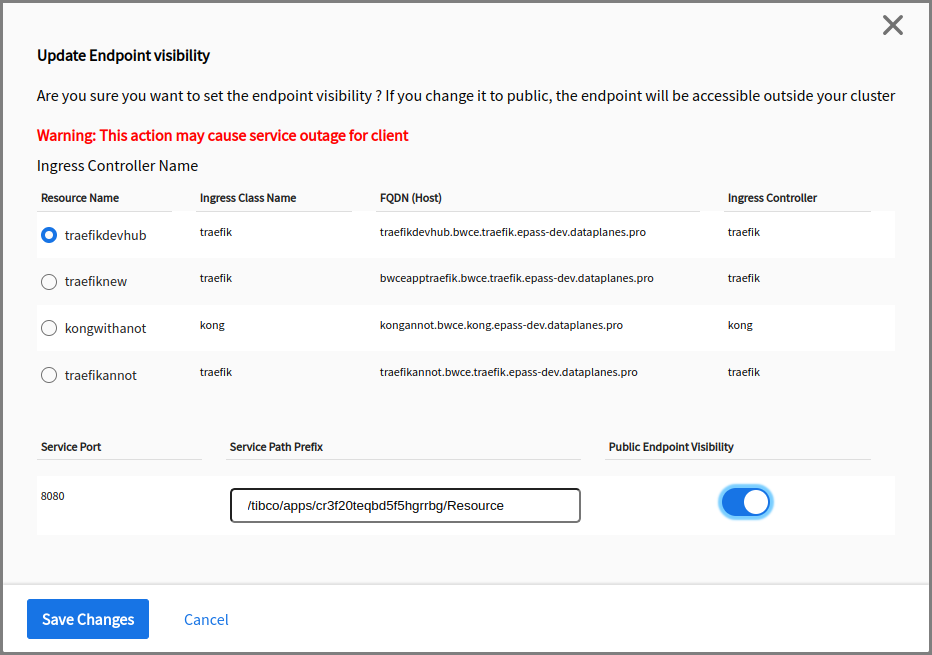Select the traefiknew ingress radio button
932x655 pixels.
[49, 282]
